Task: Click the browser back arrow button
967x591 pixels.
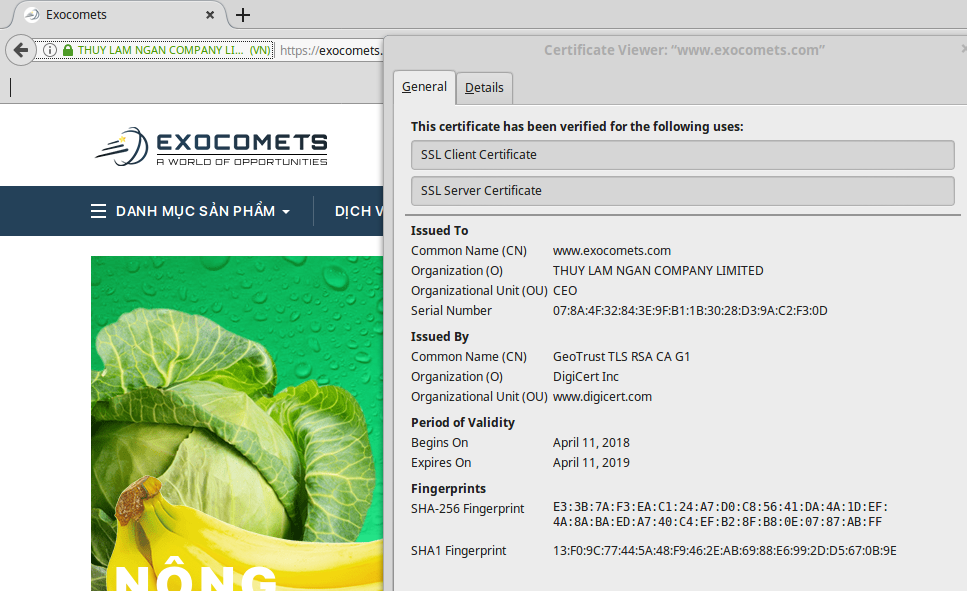Action: [21, 50]
